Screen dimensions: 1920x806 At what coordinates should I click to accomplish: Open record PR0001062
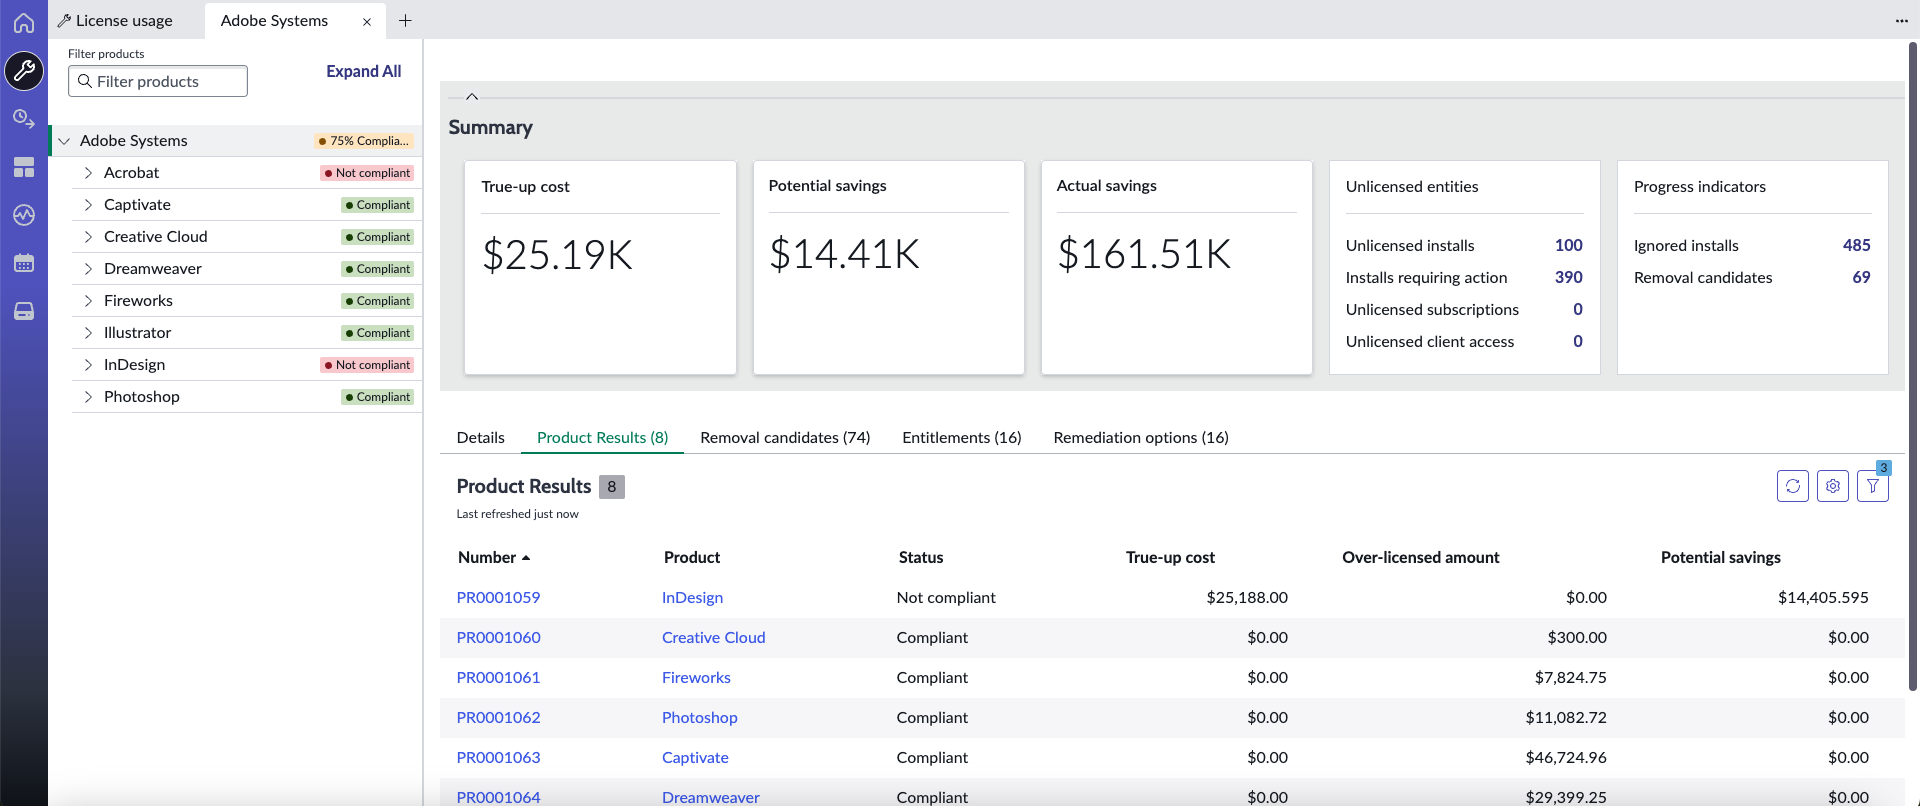point(498,717)
